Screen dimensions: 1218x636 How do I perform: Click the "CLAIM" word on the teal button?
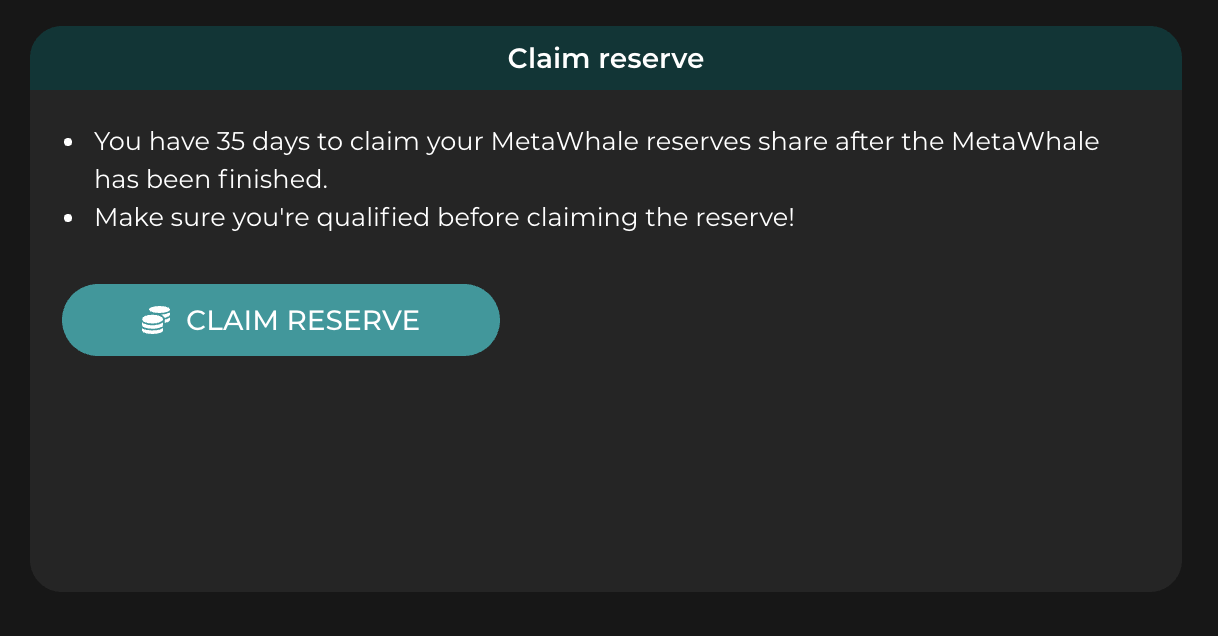coord(232,320)
